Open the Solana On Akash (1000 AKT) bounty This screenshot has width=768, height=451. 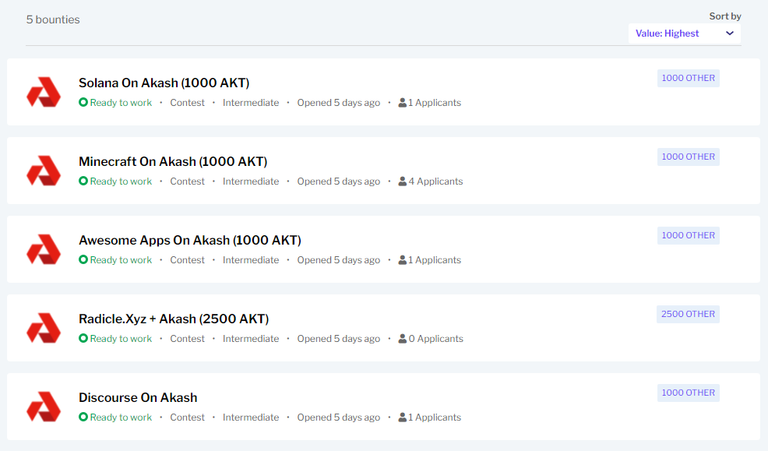click(x=164, y=83)
